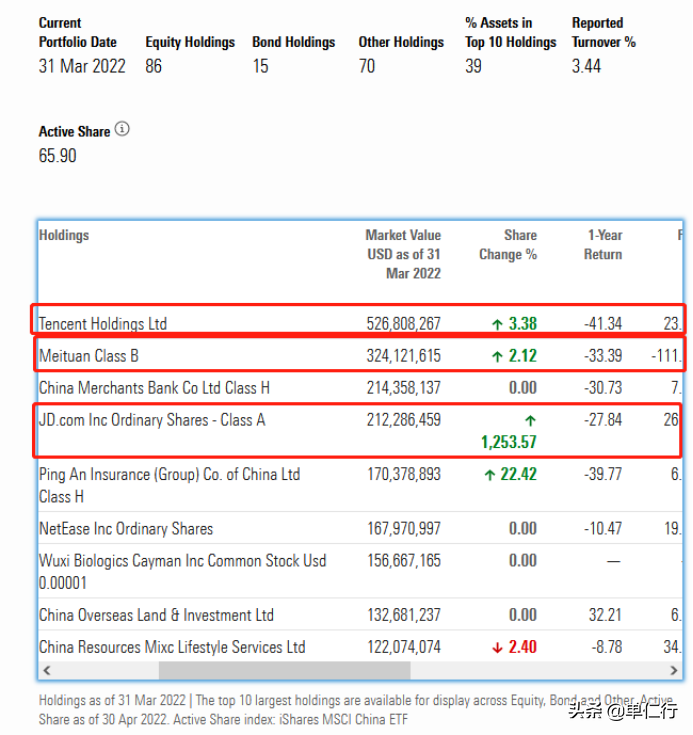The width and height of the screenshot is (693, 735).
Task: Click Meituan market value 324,121,615
Action: tap(404, 356)
